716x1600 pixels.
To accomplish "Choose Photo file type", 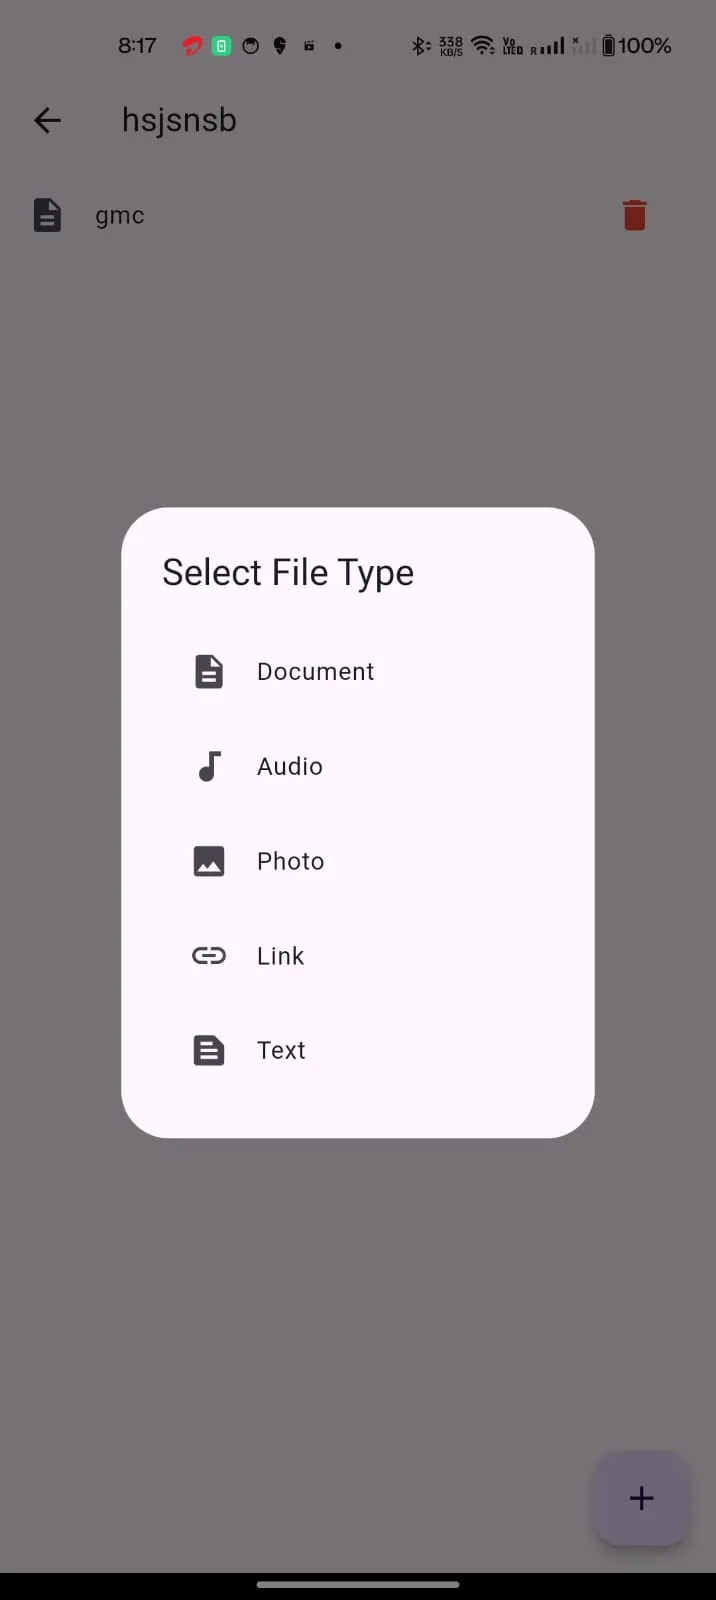I will pyautogui.click(x=358, y=861).
